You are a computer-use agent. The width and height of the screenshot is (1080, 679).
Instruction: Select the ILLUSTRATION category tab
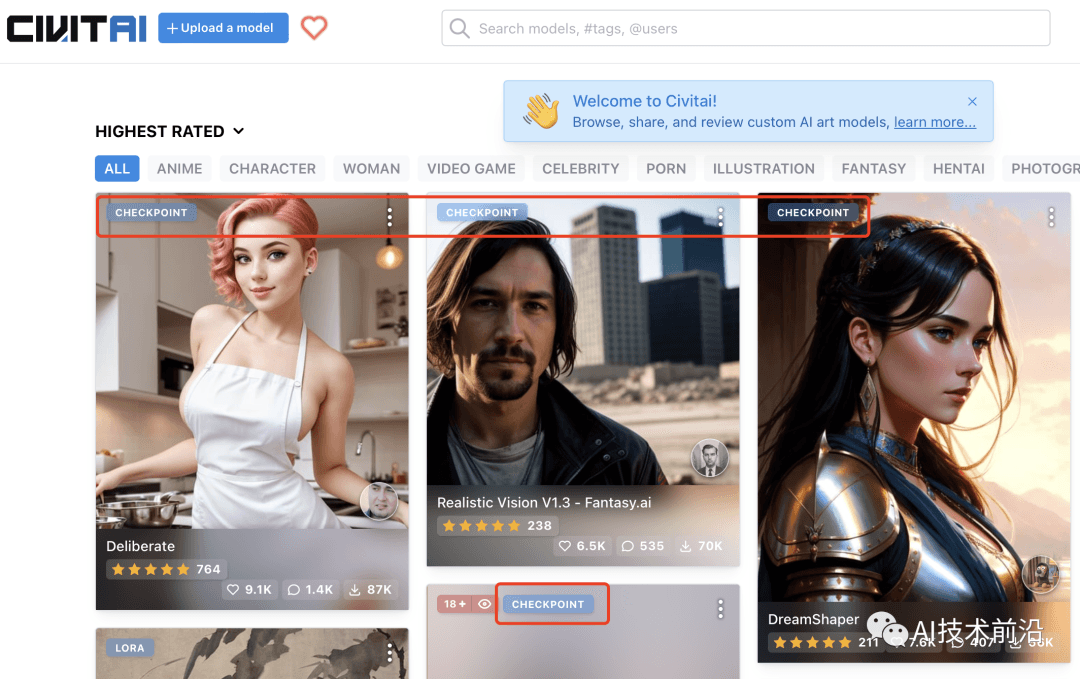coord(763,168)
